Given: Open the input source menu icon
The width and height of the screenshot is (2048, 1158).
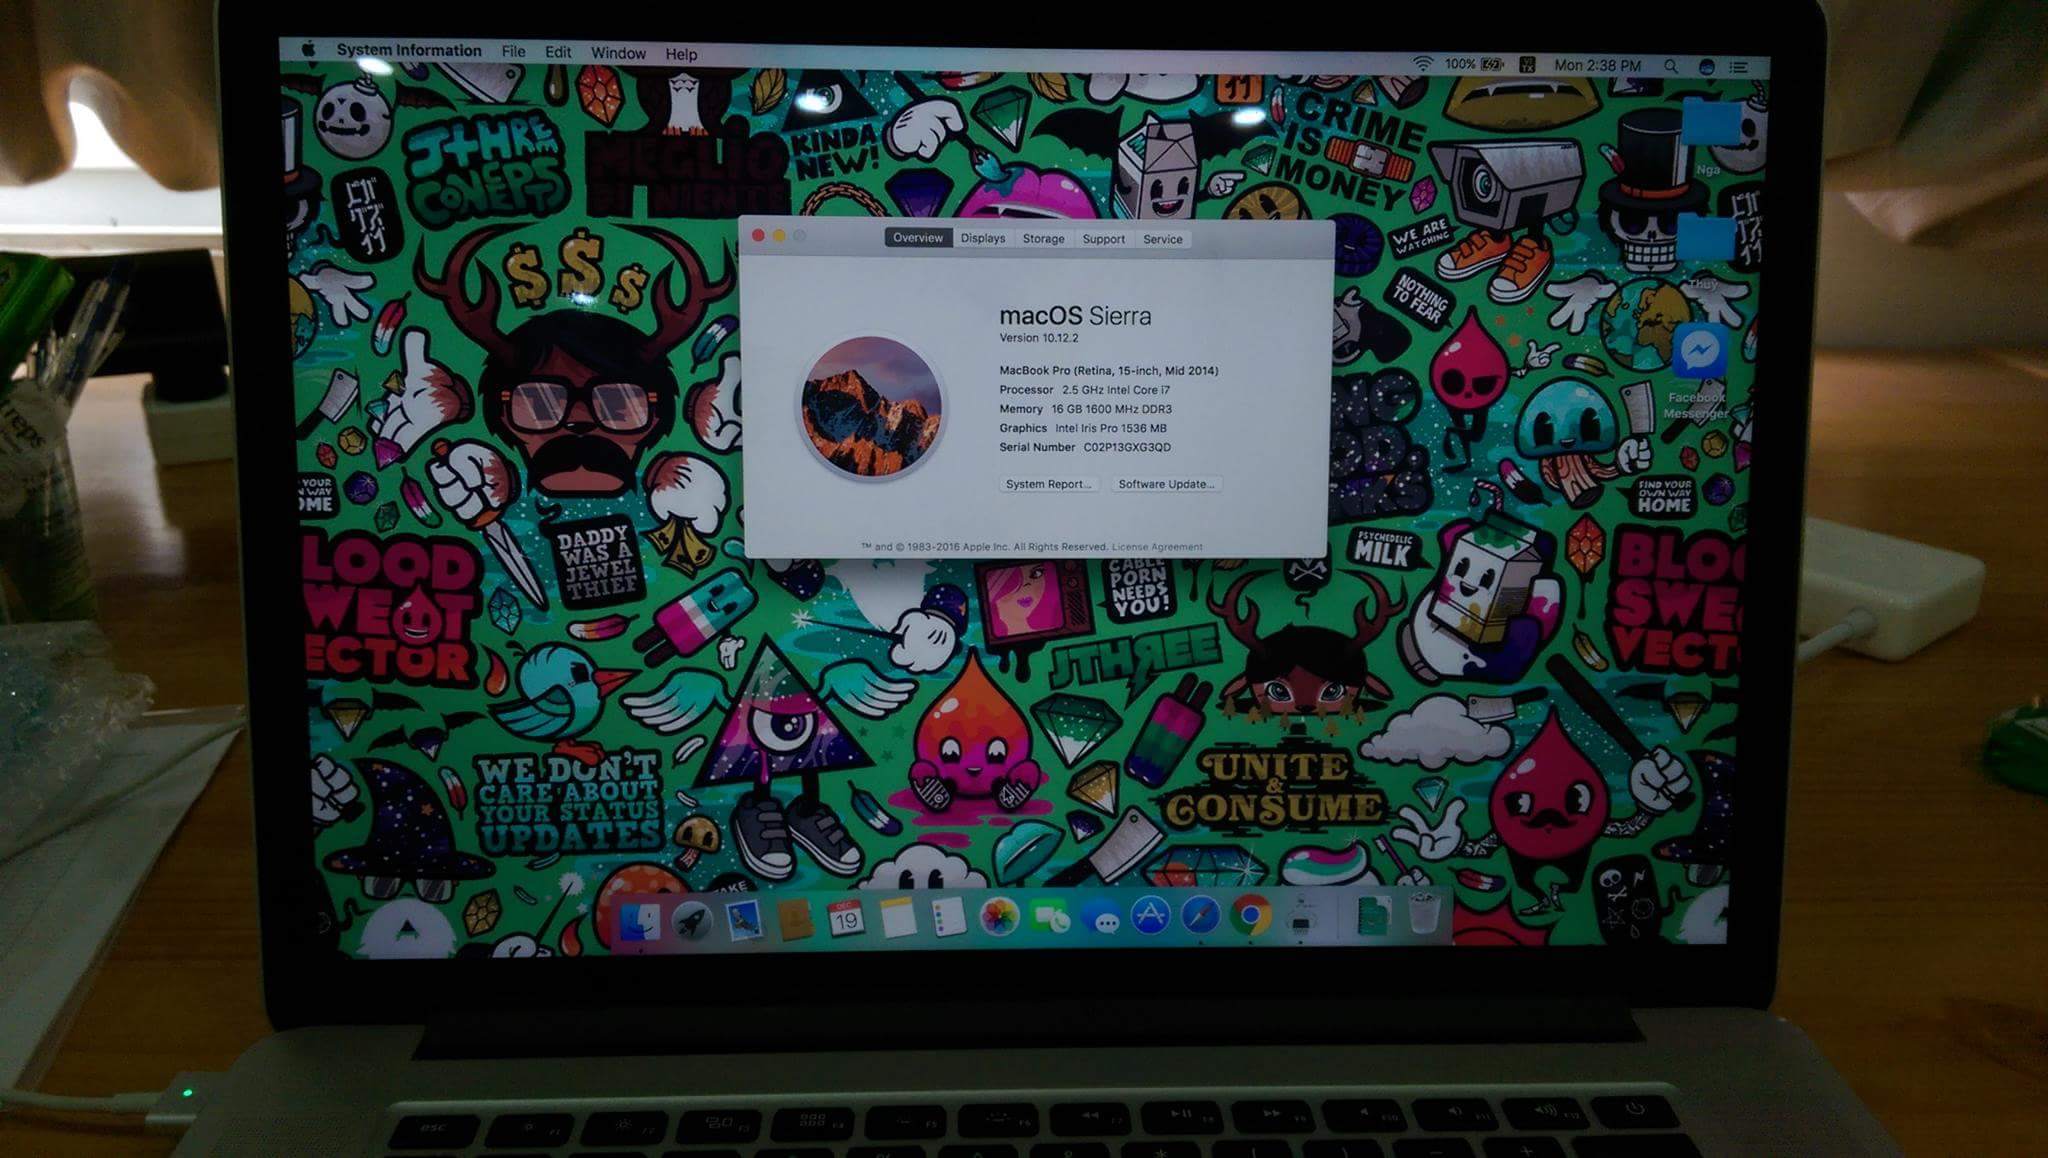Looking at the screenshot, I should 1527,65.
